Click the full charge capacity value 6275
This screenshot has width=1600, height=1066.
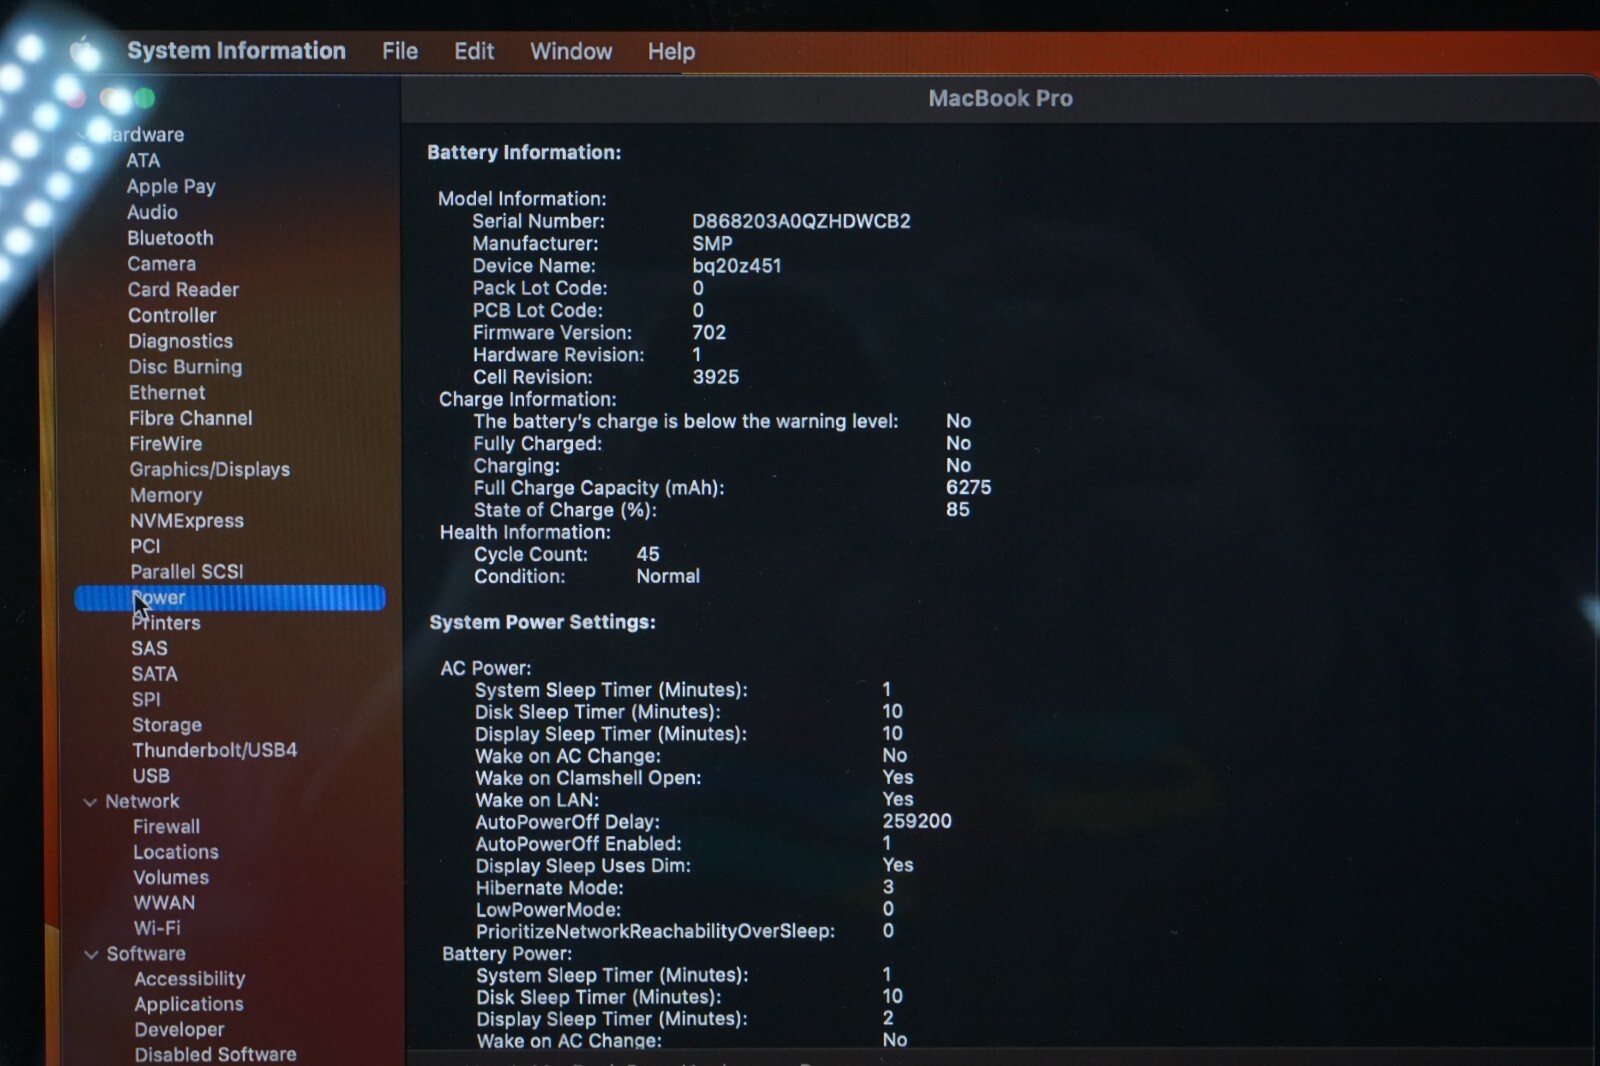click(969, 488)
